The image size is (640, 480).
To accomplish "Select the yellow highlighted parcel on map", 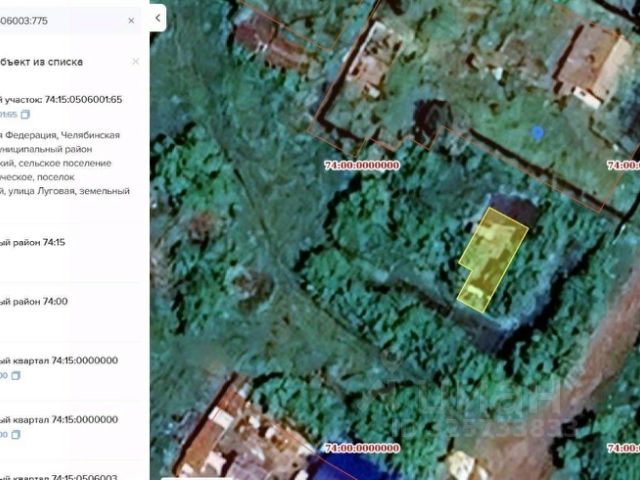I will (491, 260).
